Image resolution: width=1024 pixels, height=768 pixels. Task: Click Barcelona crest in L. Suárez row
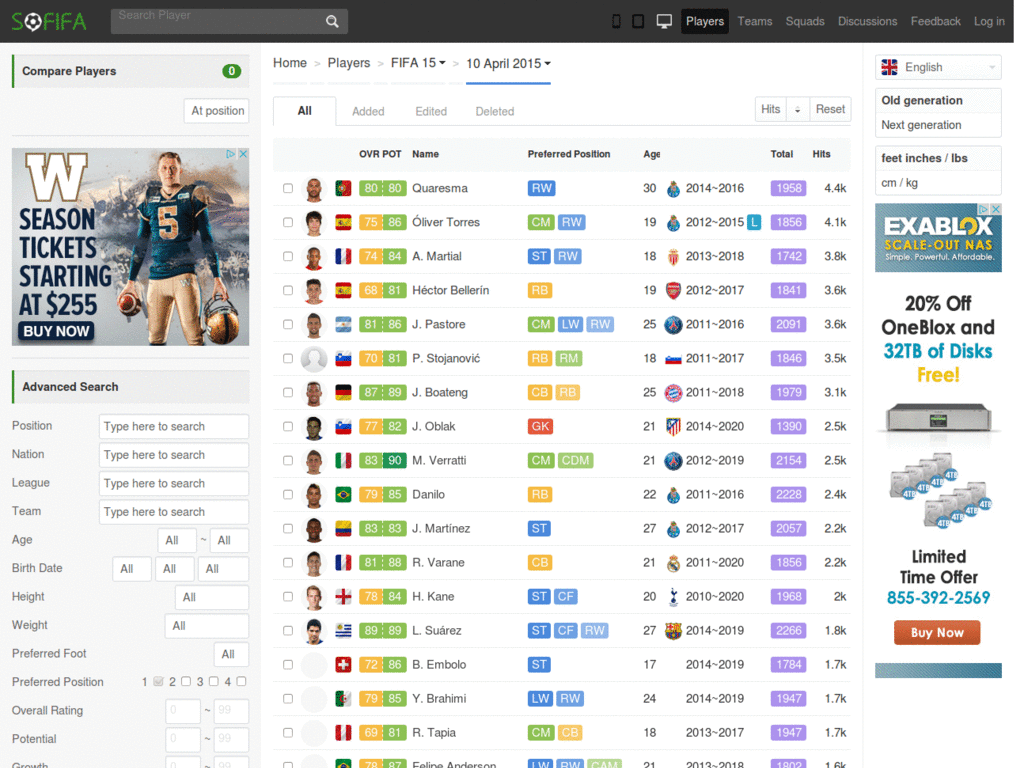(x=673, y=631)
